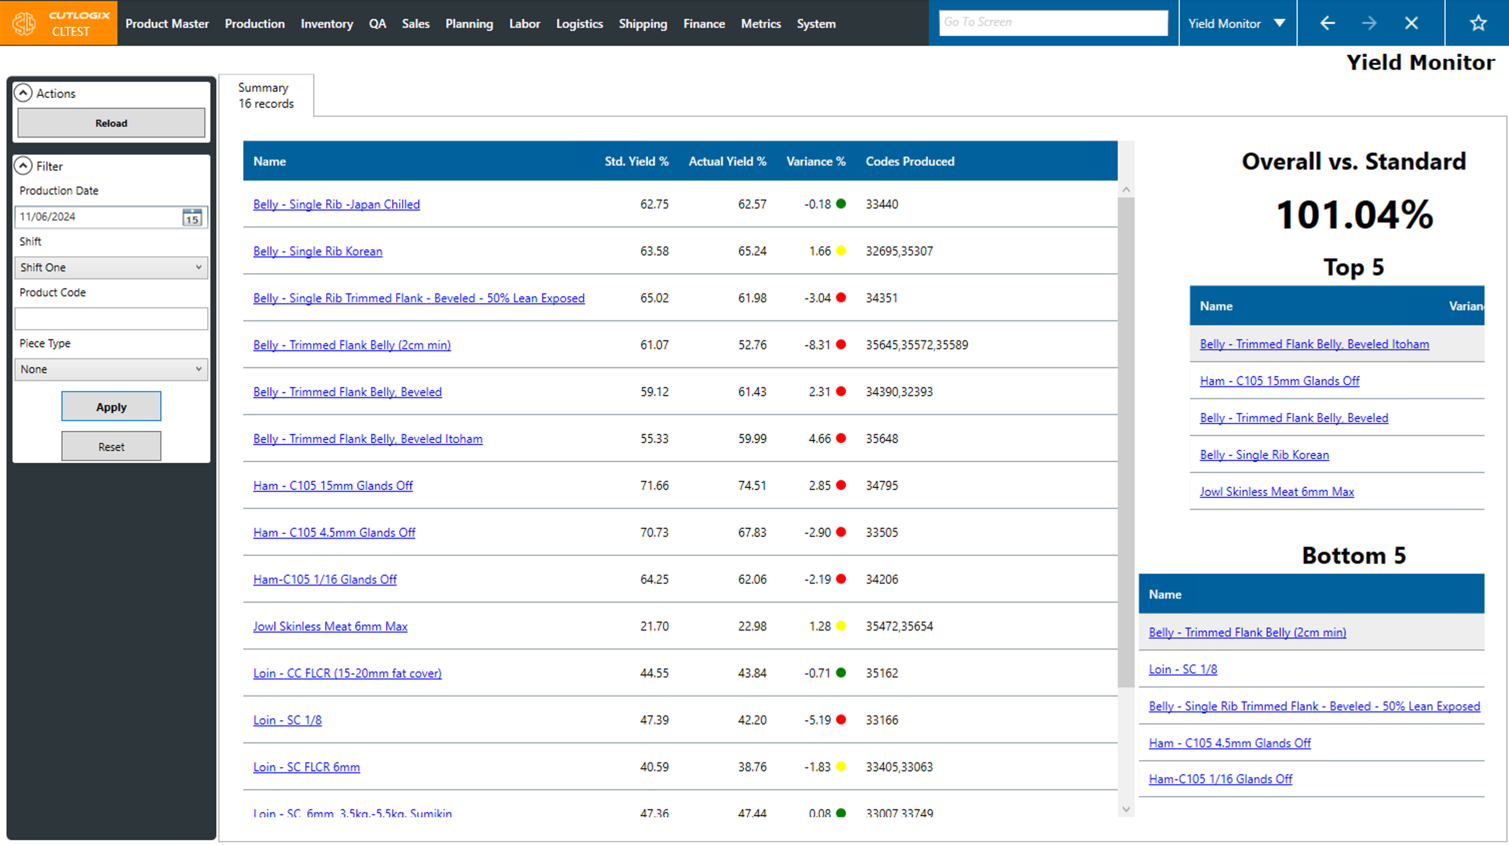Click the Apply filter button

click(x=111, y=406)
